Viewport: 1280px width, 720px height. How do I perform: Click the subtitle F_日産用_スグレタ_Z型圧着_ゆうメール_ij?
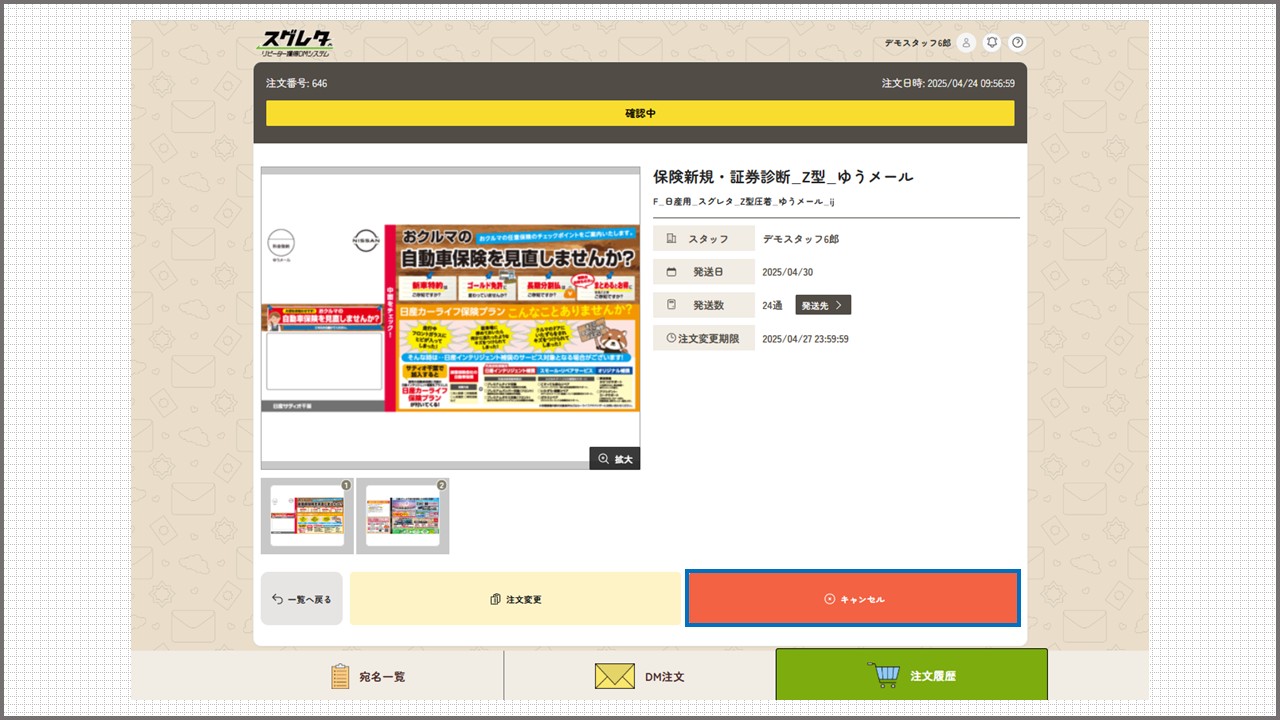tap(744, 201)
